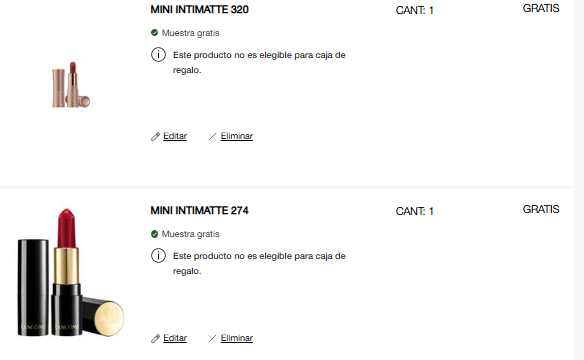This screenshot has height=360, width=584.
Task: Click the X icon beside Eliminar for MINI INTIMATTE 320
Action: point(212,137)
